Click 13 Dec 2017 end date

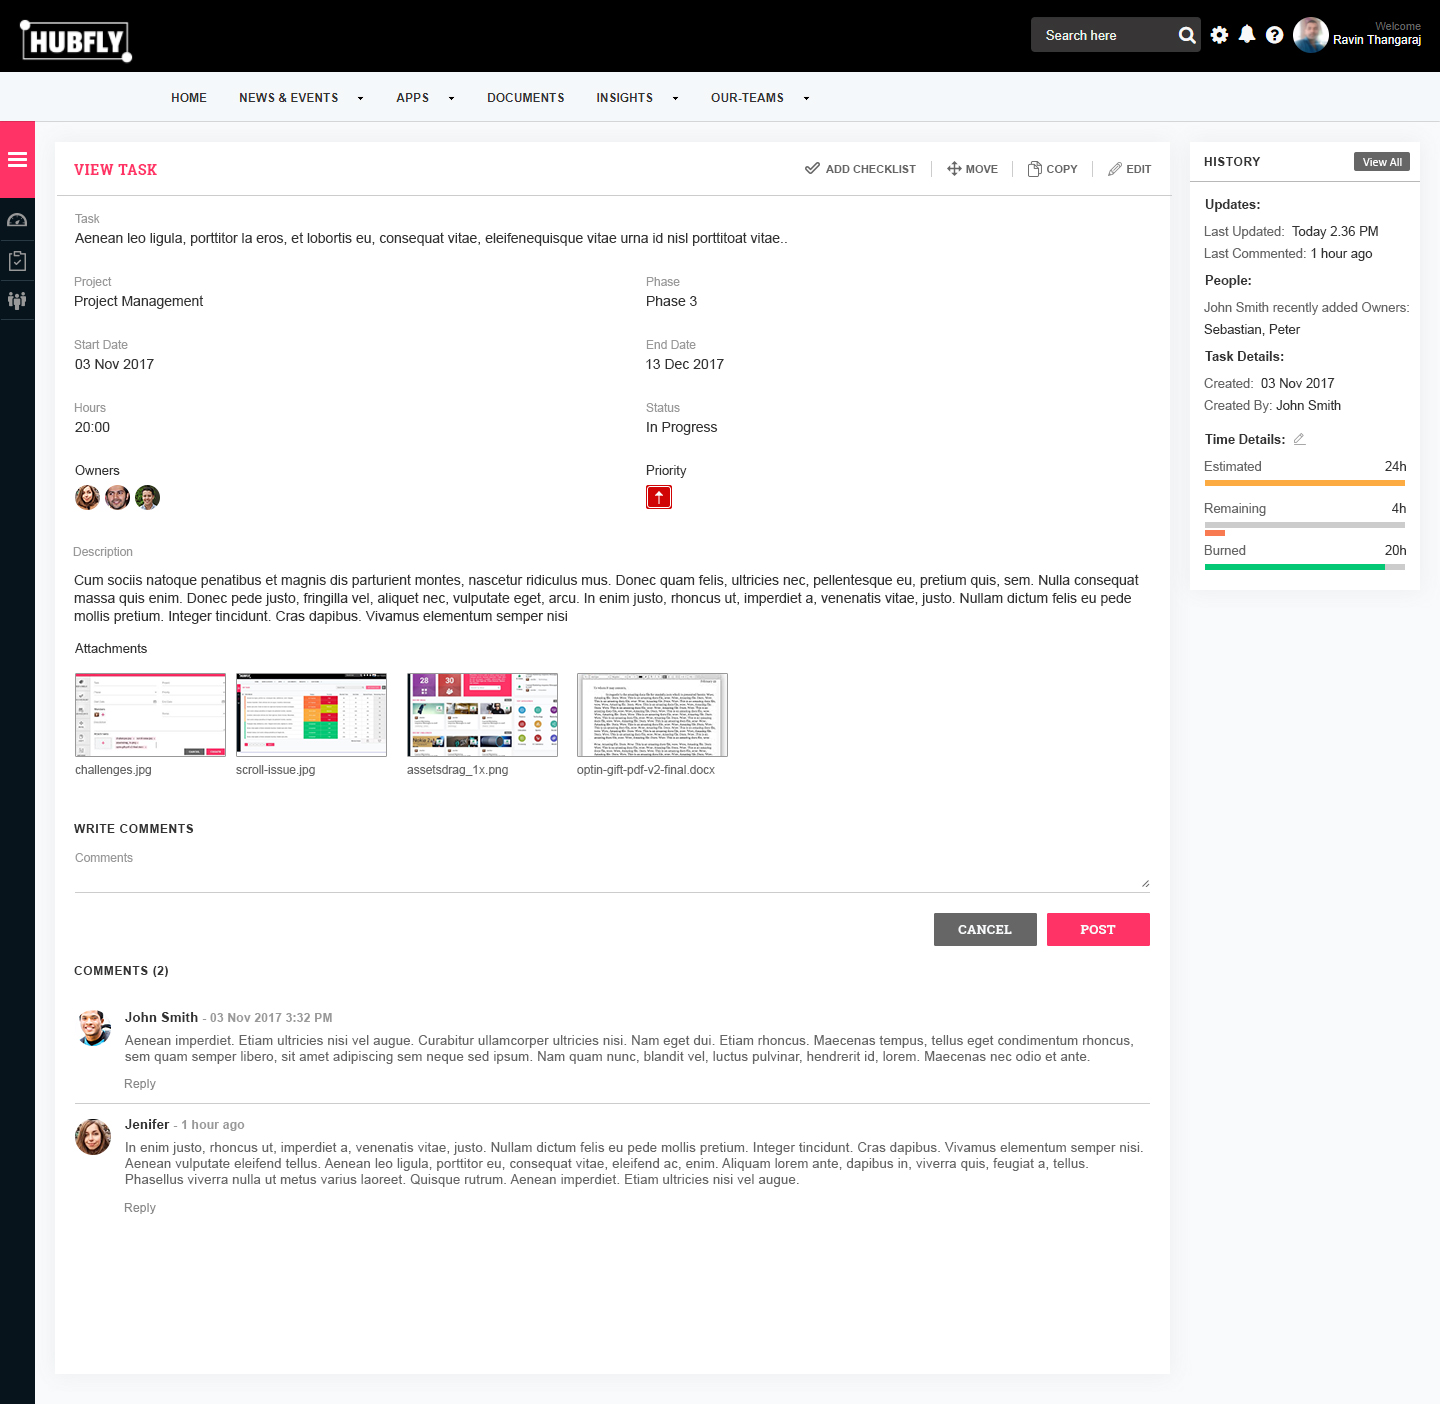tap(685, 364)
